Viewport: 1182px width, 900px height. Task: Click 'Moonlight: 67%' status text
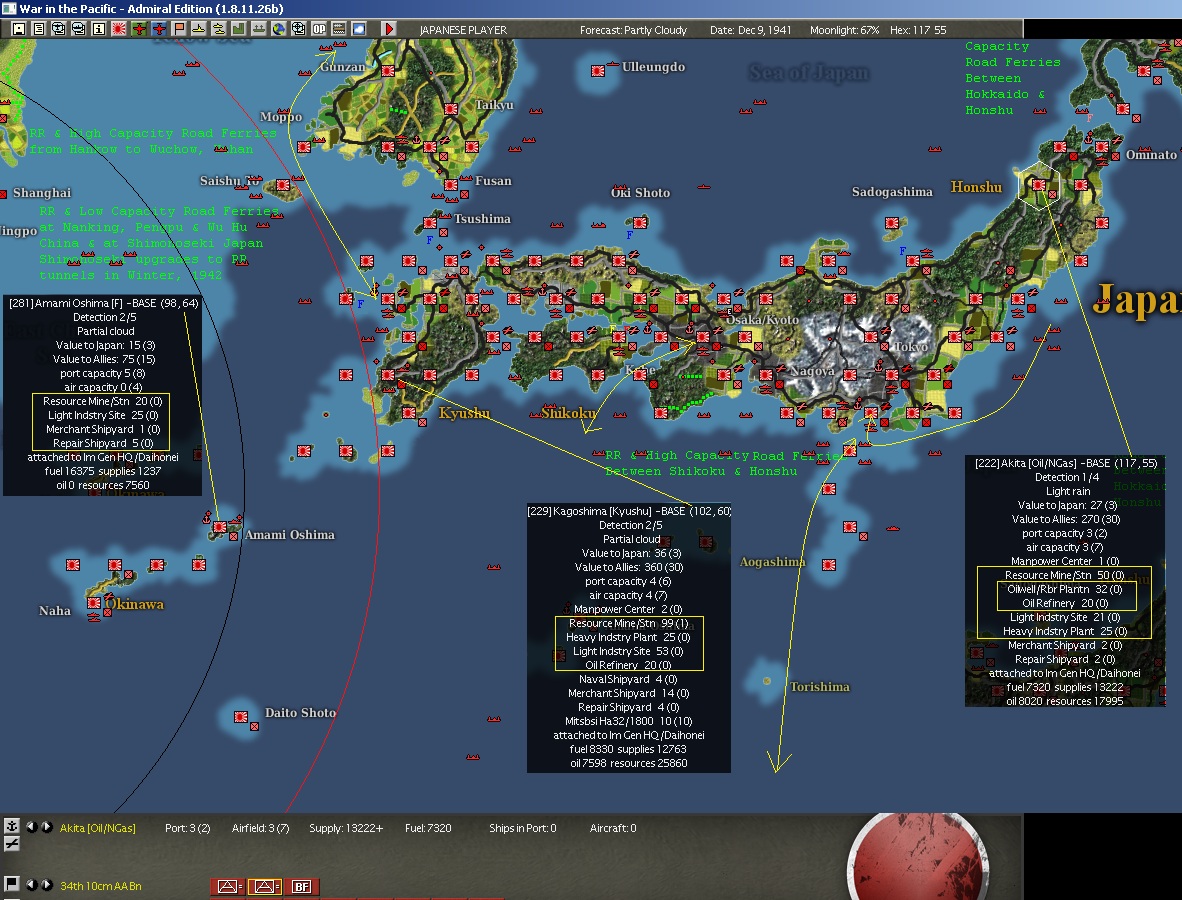coord(844,30)
